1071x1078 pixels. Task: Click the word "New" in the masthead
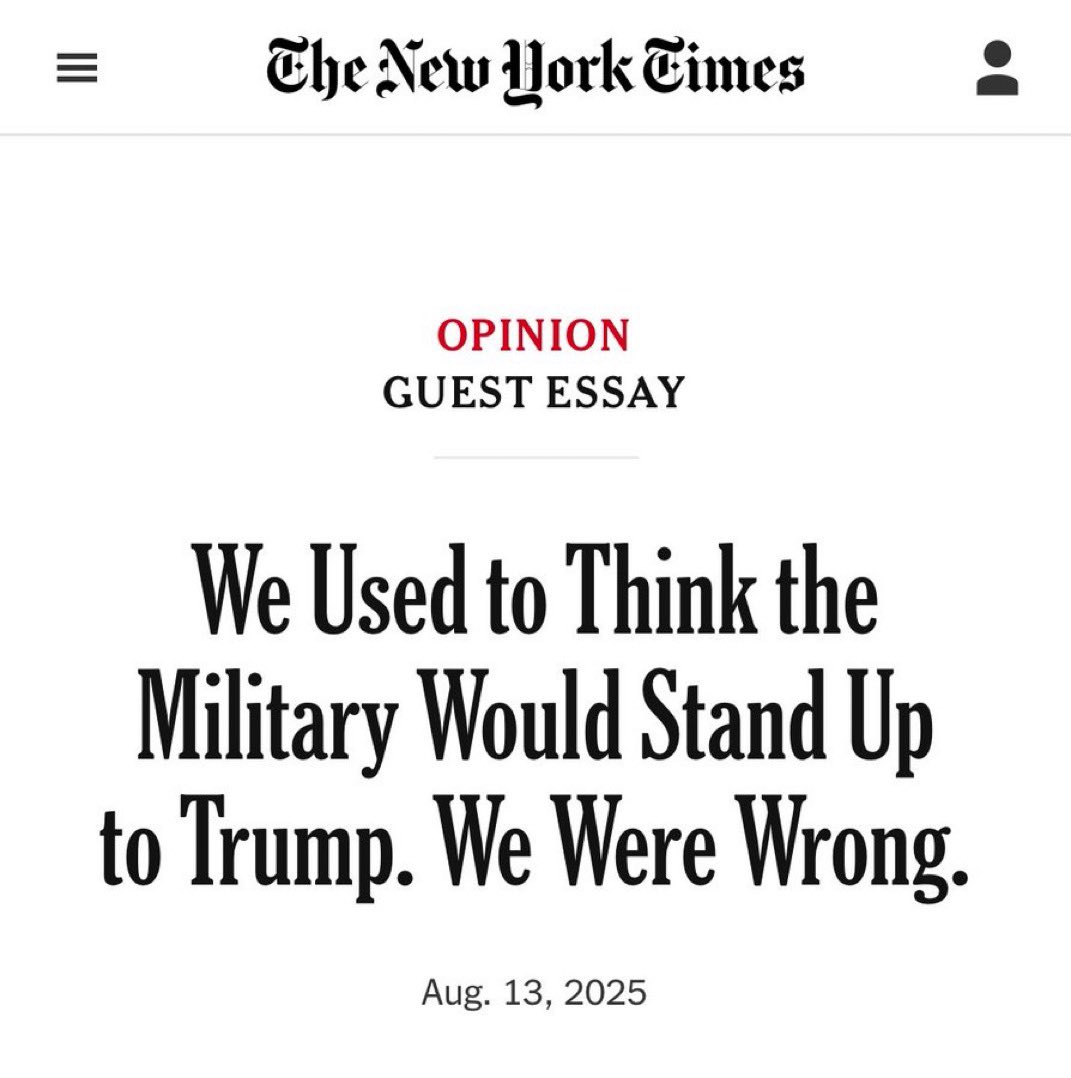tap(435, 65)
